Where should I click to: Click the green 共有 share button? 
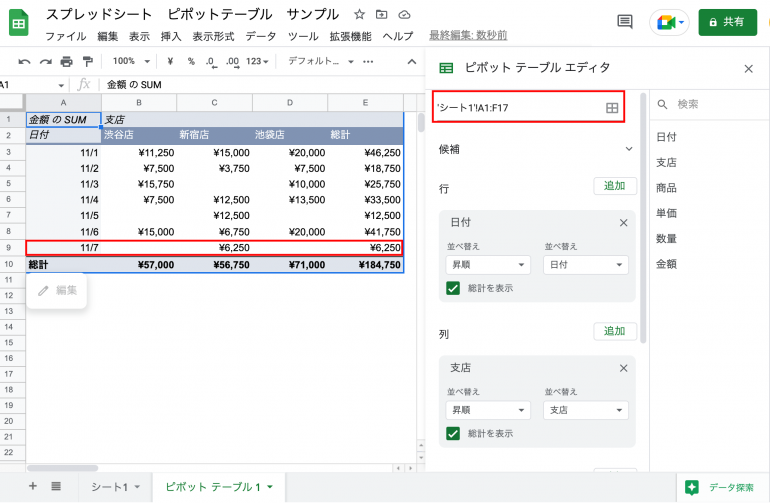click(x=727, y=22)
